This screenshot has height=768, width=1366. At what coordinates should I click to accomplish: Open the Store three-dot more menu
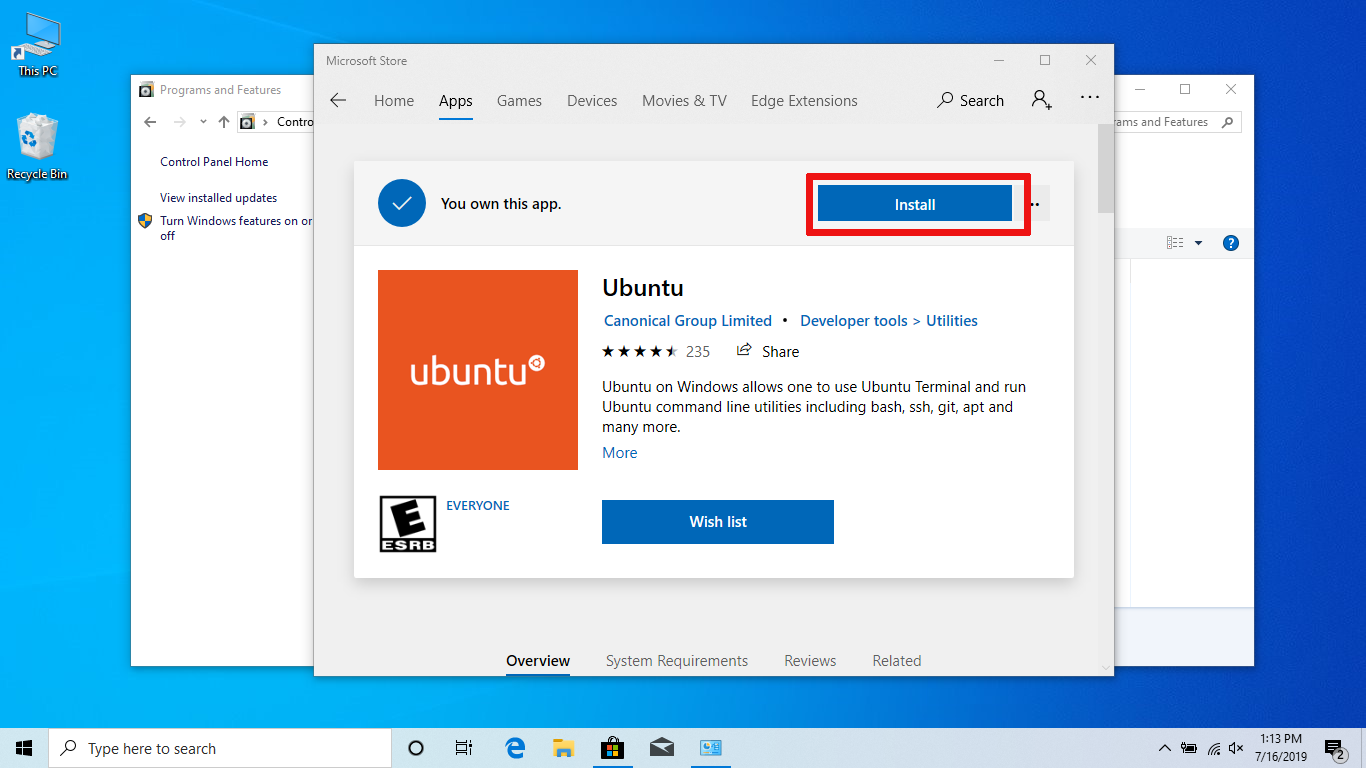1090,98
